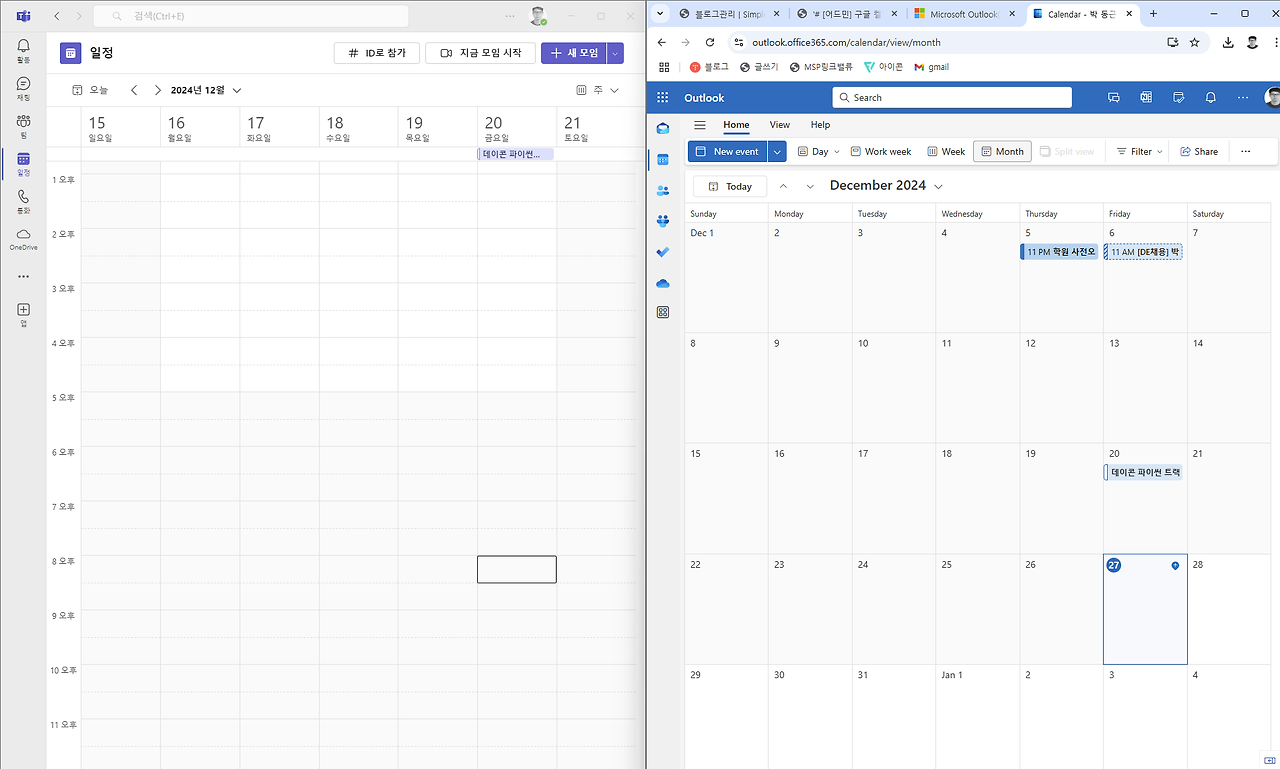Open Activity (활동) in the Teams sidebar
The width and height of the screenshot is (1280, 769).
pyautogui.click(x=23, y=50)
